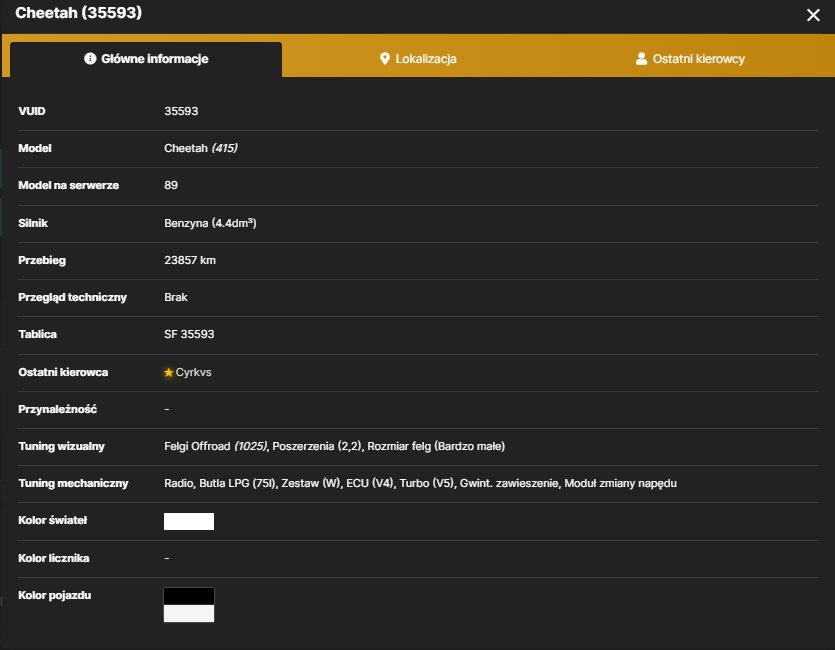Click the Felgi Offroad (1025) tuning text
Viewport: 835px width, 650px height.
point(216,446)
